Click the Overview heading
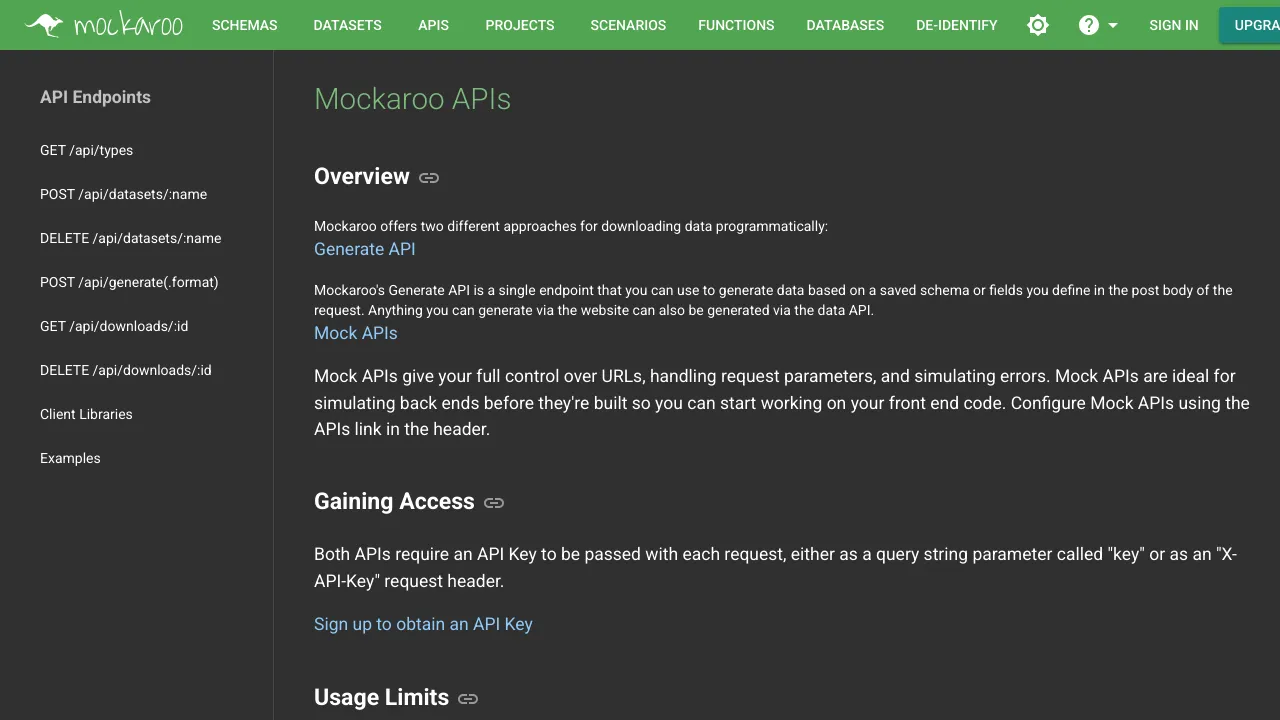 [x=362, y=176]
